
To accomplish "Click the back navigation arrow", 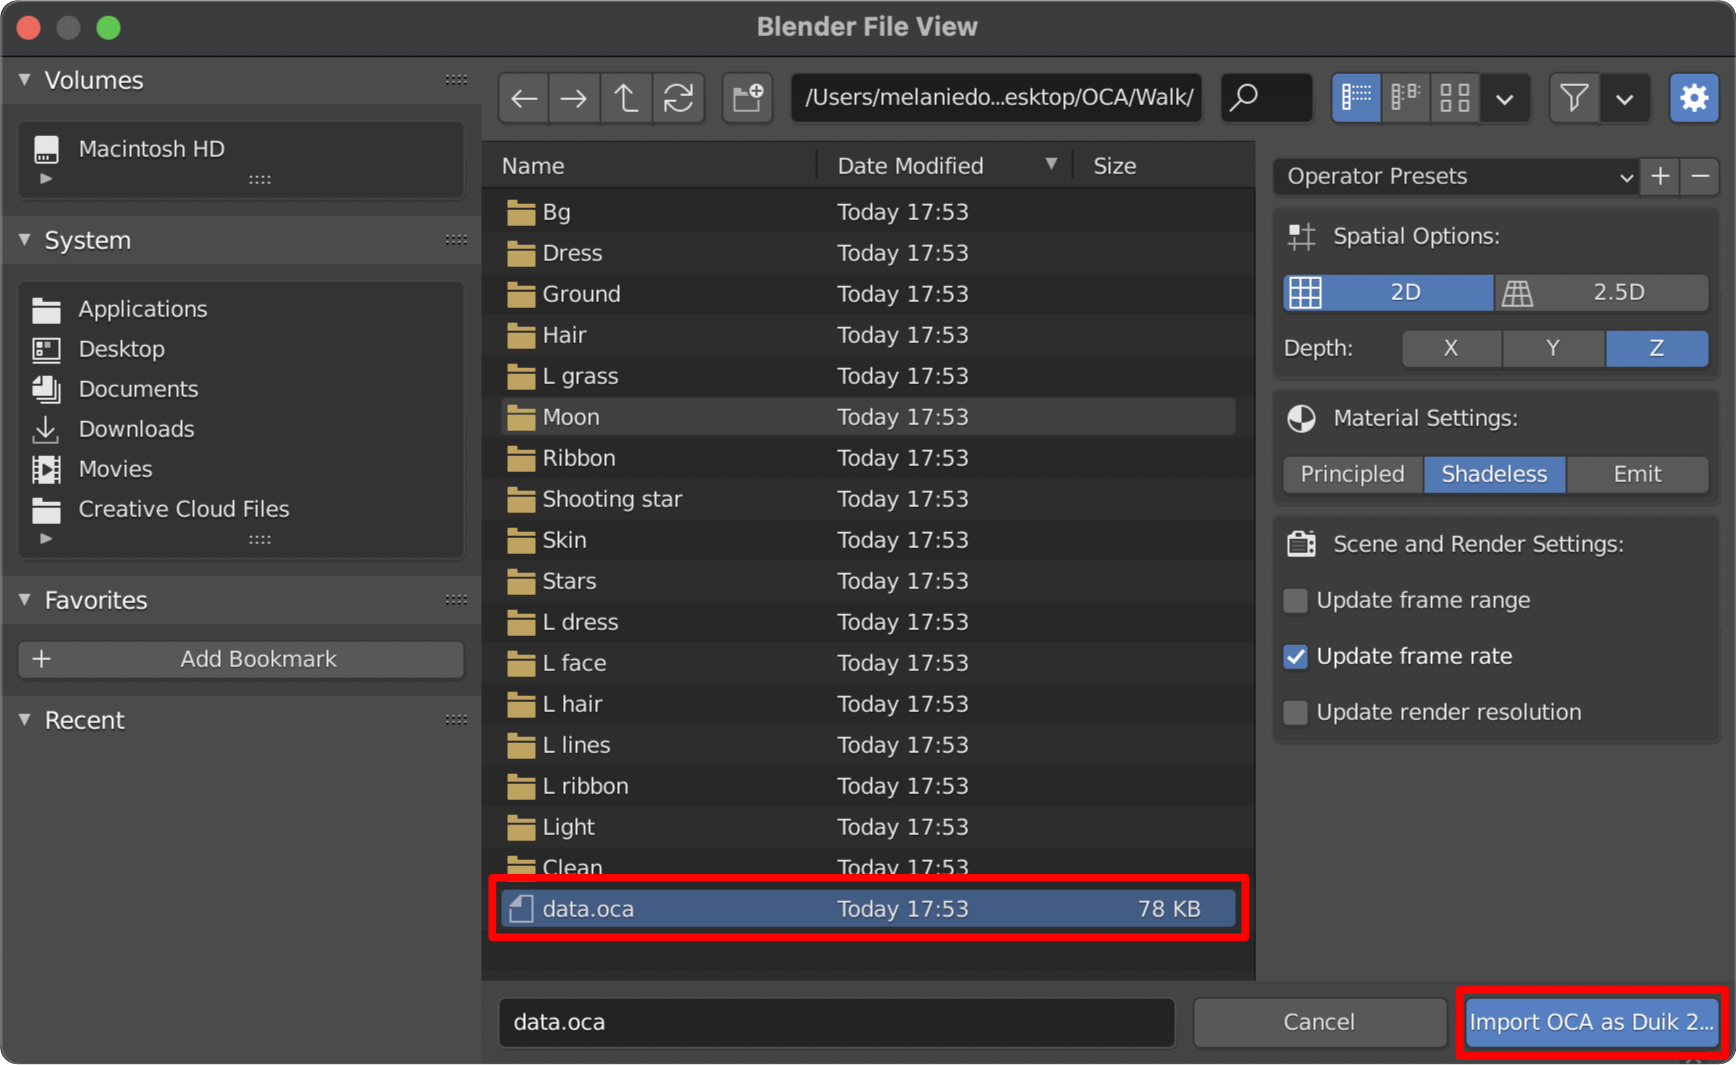I will tap(523, 97).
